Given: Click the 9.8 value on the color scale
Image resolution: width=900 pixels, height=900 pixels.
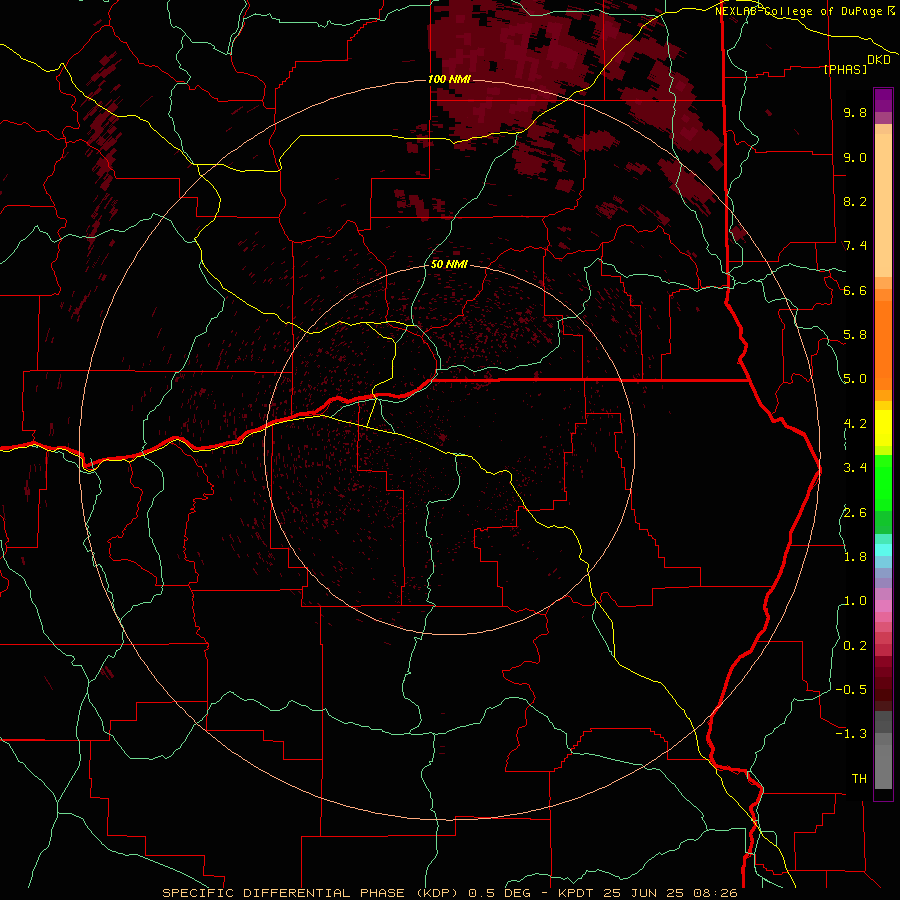Looking at the screenshot, I should (855, 112).
